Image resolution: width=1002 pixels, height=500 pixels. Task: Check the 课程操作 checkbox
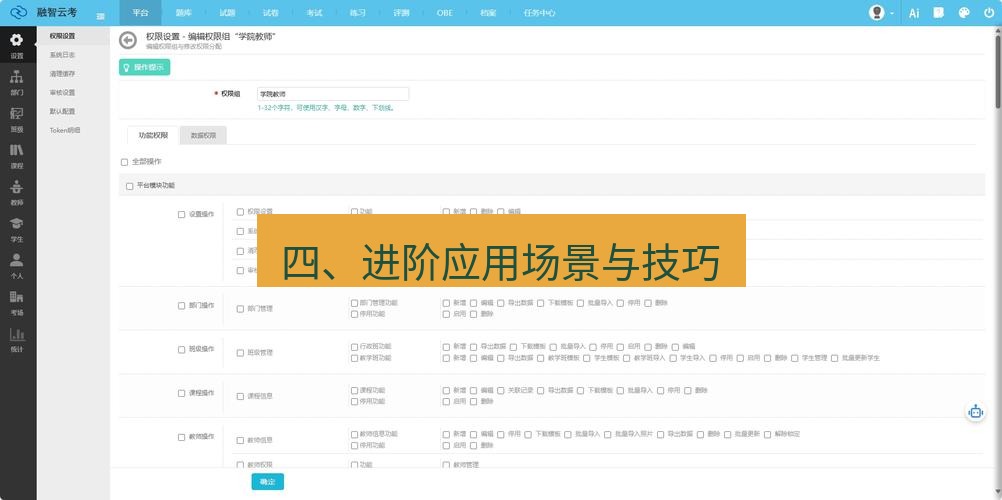(181, 393)
